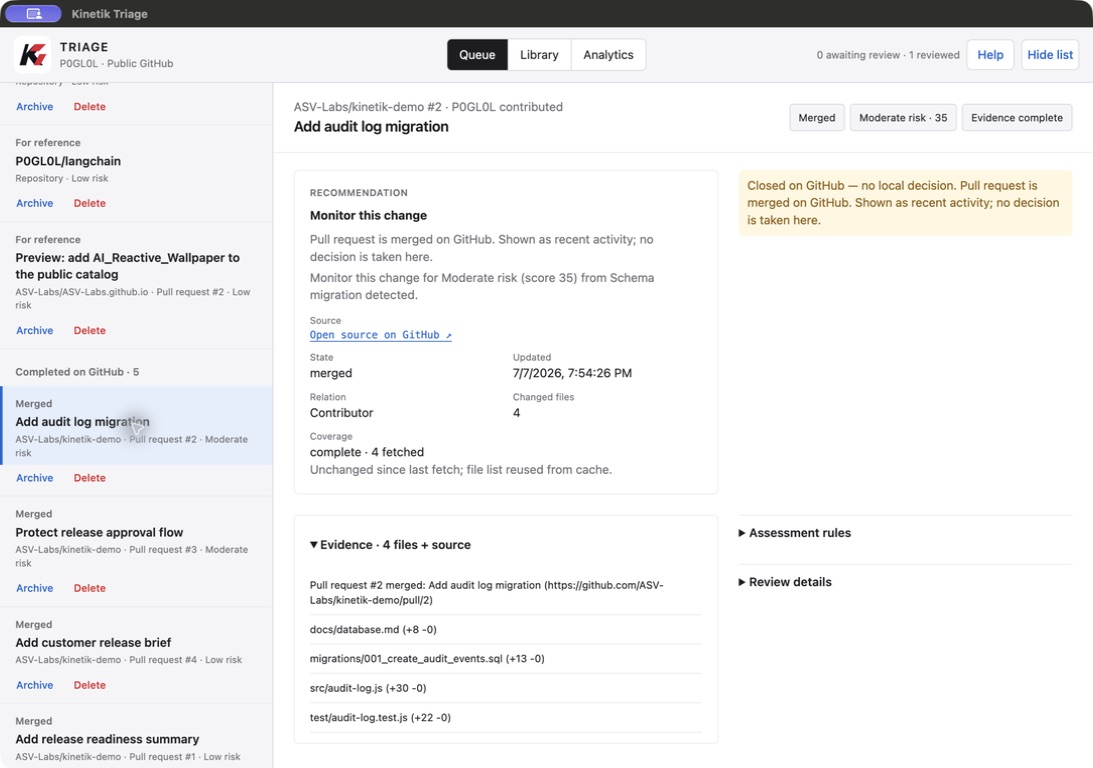
Task: Expand Review details section
Action: click(x=785, y=582)
